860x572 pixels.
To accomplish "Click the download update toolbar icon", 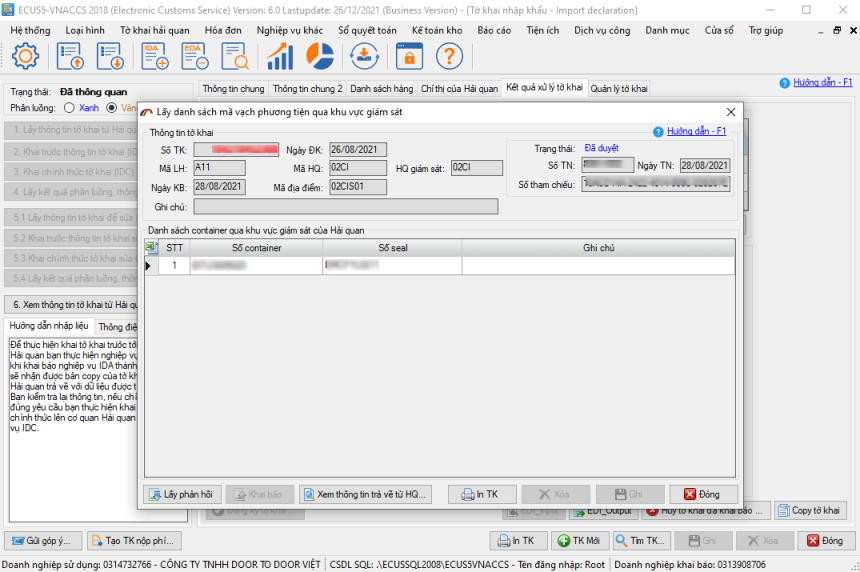I will click(364, 56).
